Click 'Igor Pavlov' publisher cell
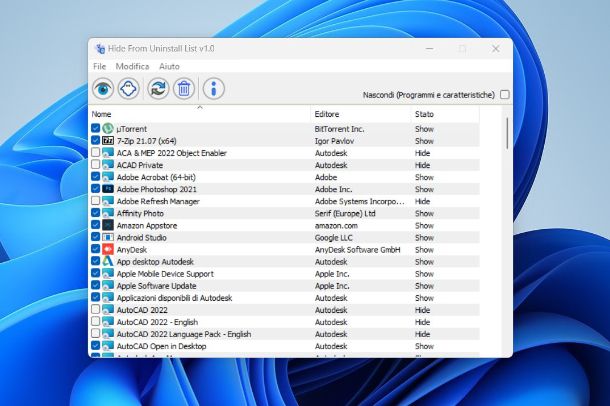Screen dimensions: 610x406 tap(334, 141)
